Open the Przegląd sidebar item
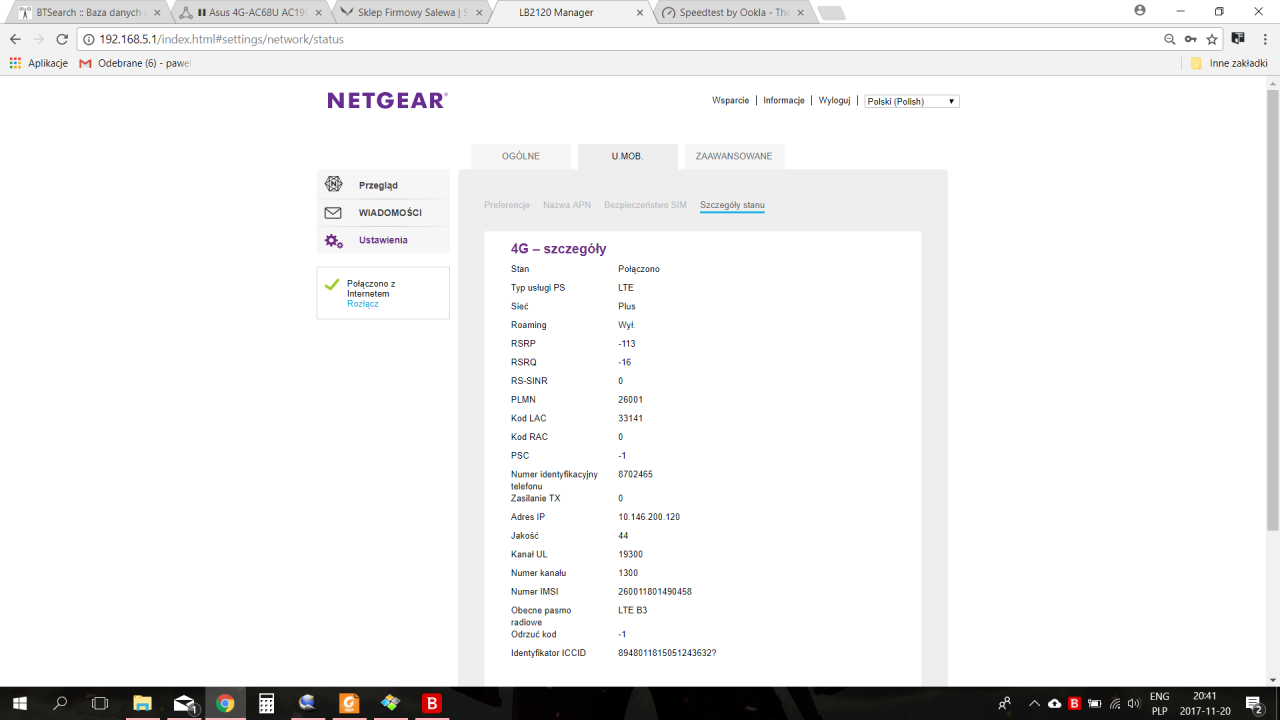This screenshot has height=720, width=1280. 383,185
